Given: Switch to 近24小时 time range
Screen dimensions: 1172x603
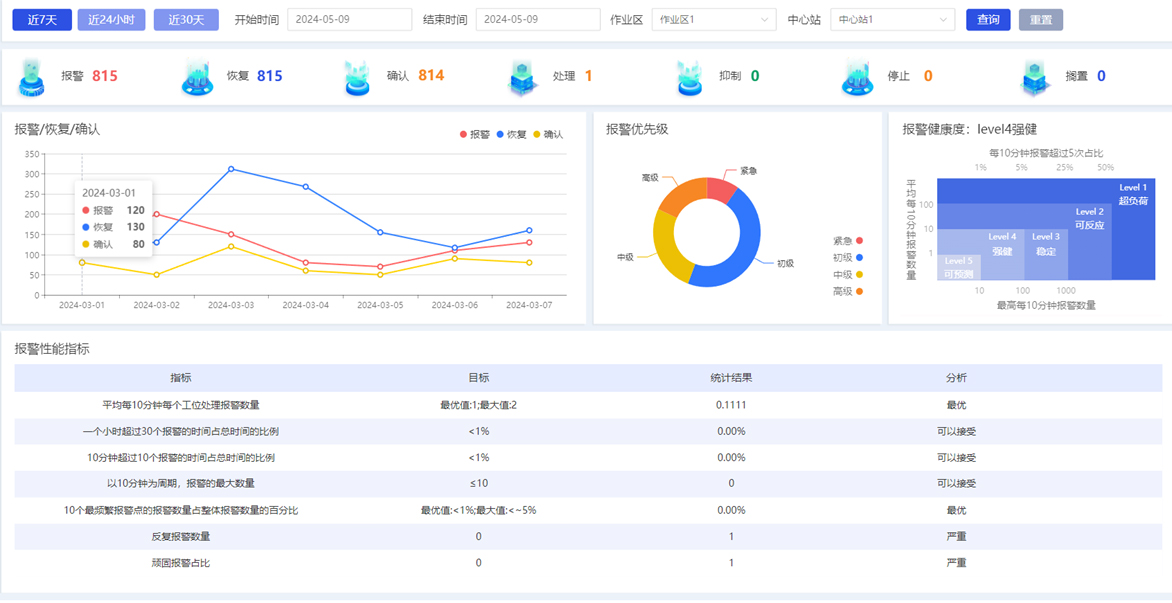Looking at the screenshot, I should [111, 20].
